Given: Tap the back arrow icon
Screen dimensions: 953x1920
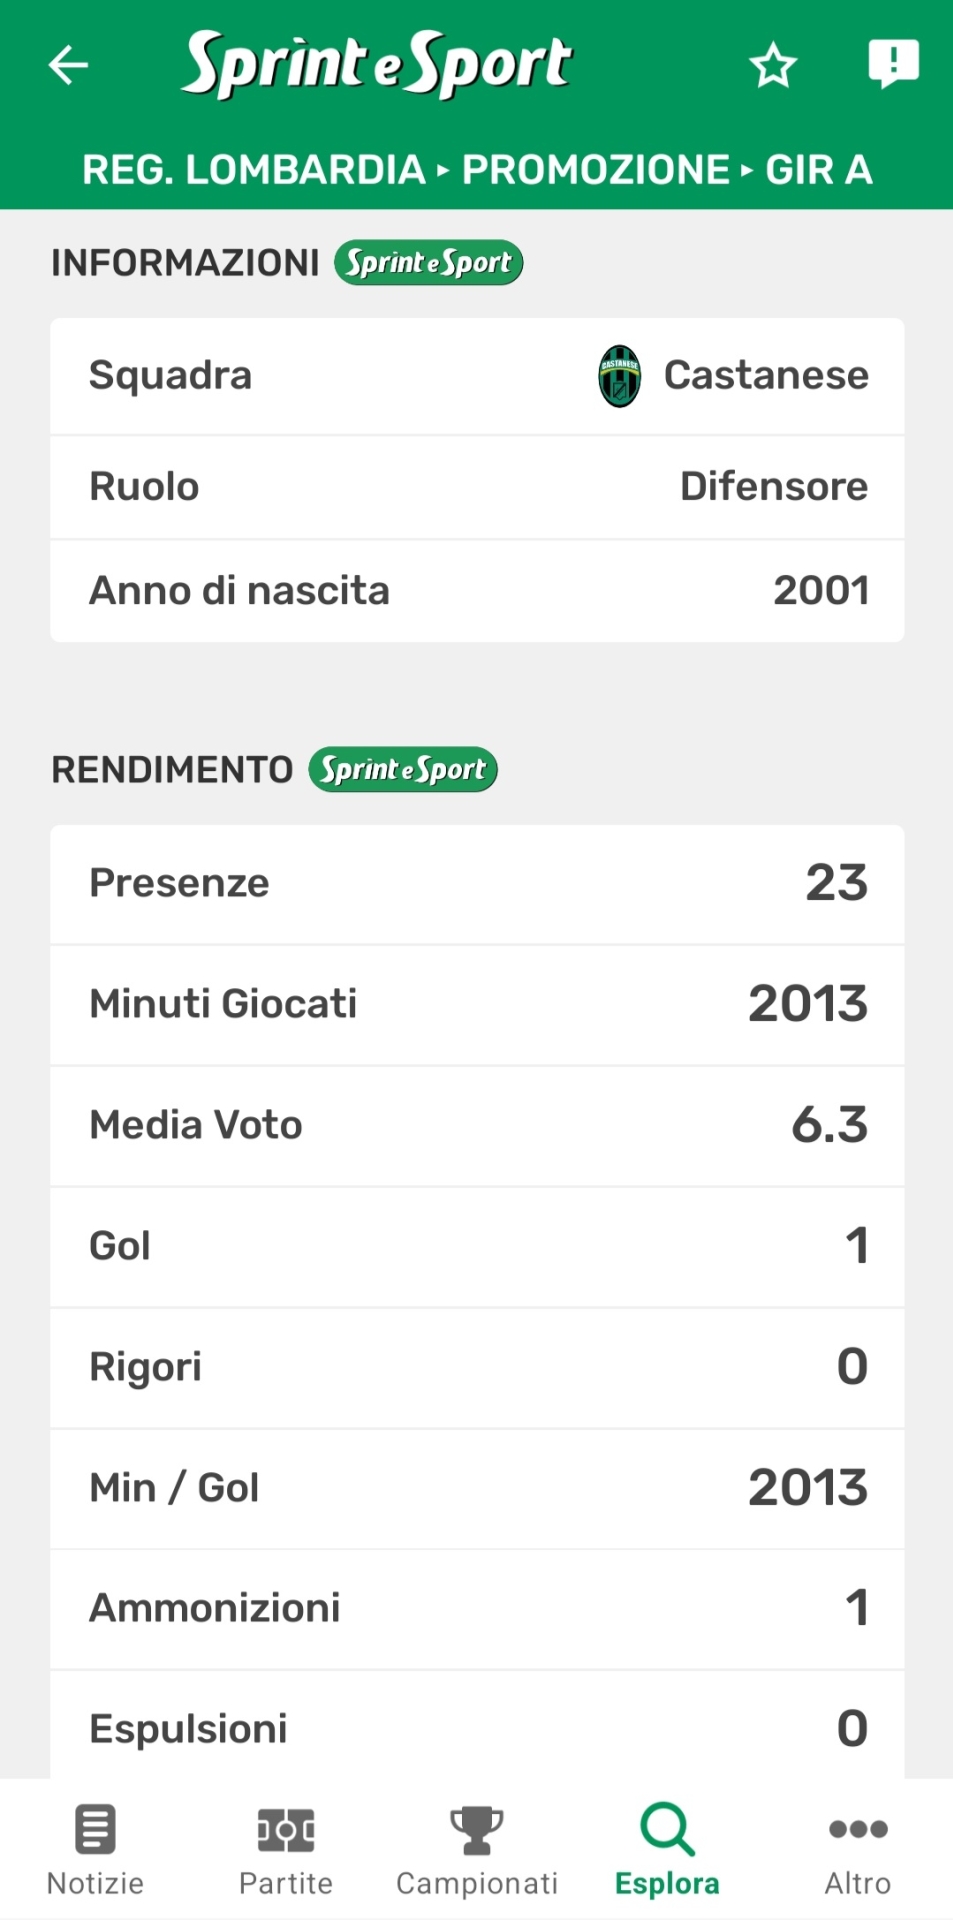Looking at the screenshot, I should pos(69,66).
